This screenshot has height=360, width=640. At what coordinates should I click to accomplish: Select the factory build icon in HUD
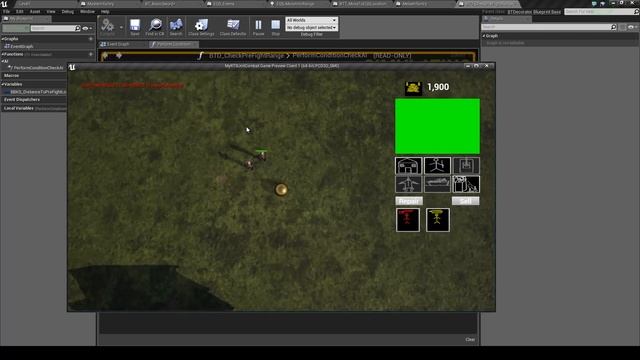click(466, 166)
